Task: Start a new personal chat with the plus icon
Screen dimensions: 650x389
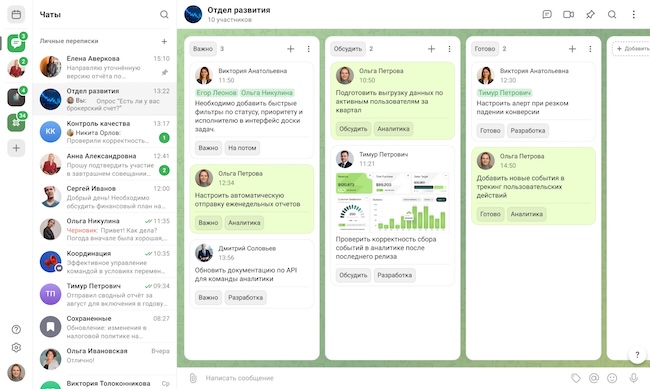Action: pyautogui.click(x=164, y=41)
